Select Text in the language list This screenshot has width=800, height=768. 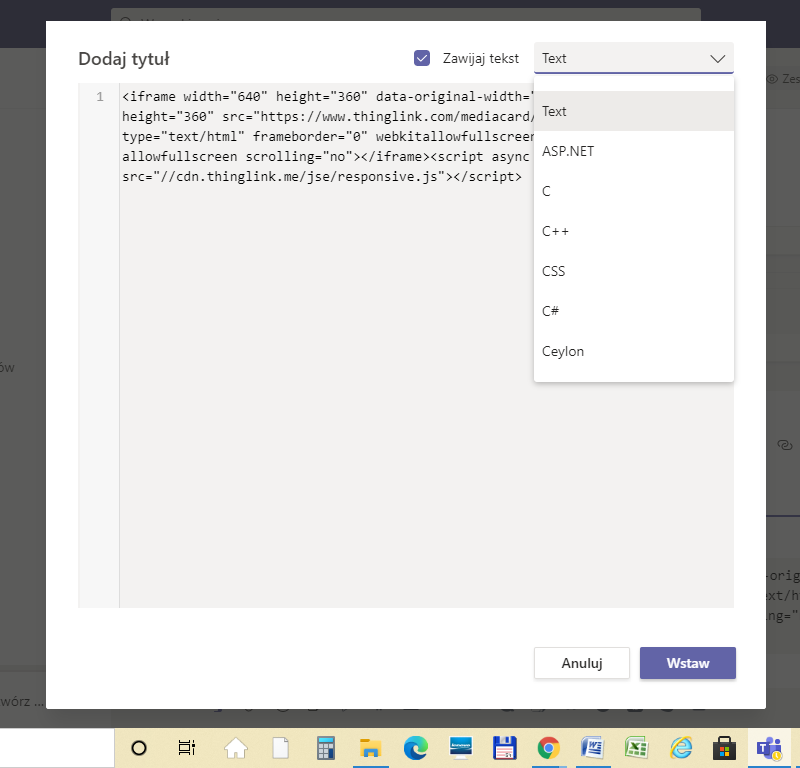(x=633, y=111)
